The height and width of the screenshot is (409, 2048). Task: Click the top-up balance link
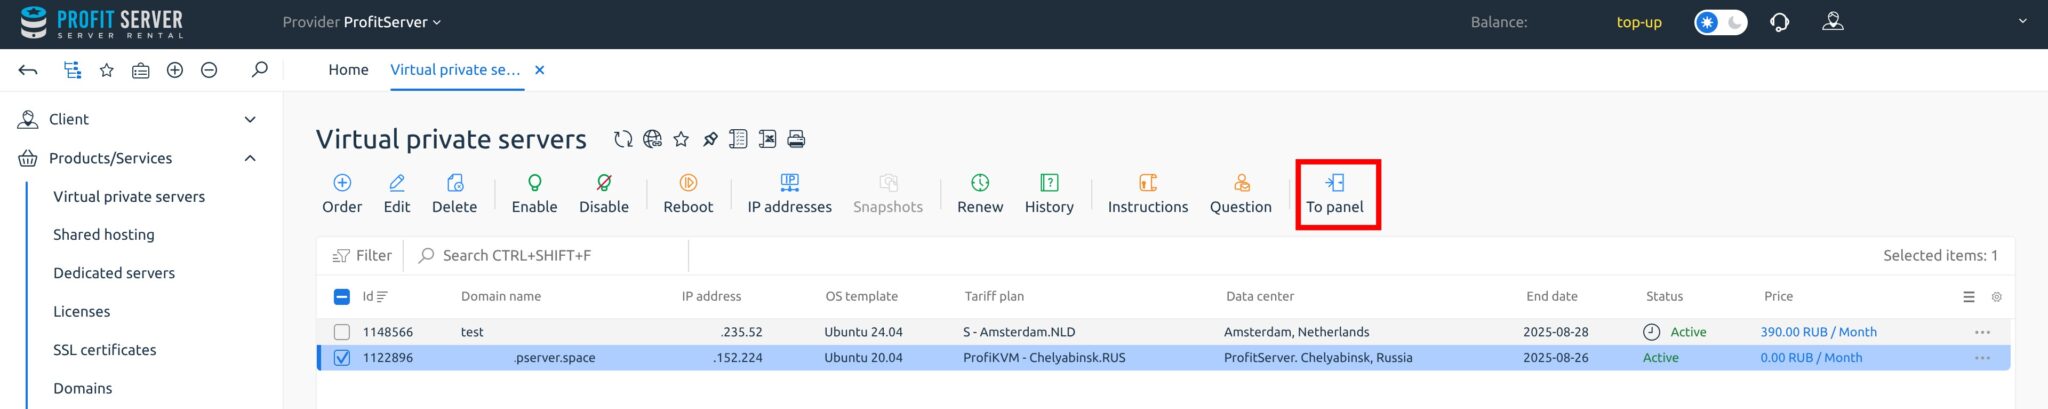click(x=1638, y=22)
